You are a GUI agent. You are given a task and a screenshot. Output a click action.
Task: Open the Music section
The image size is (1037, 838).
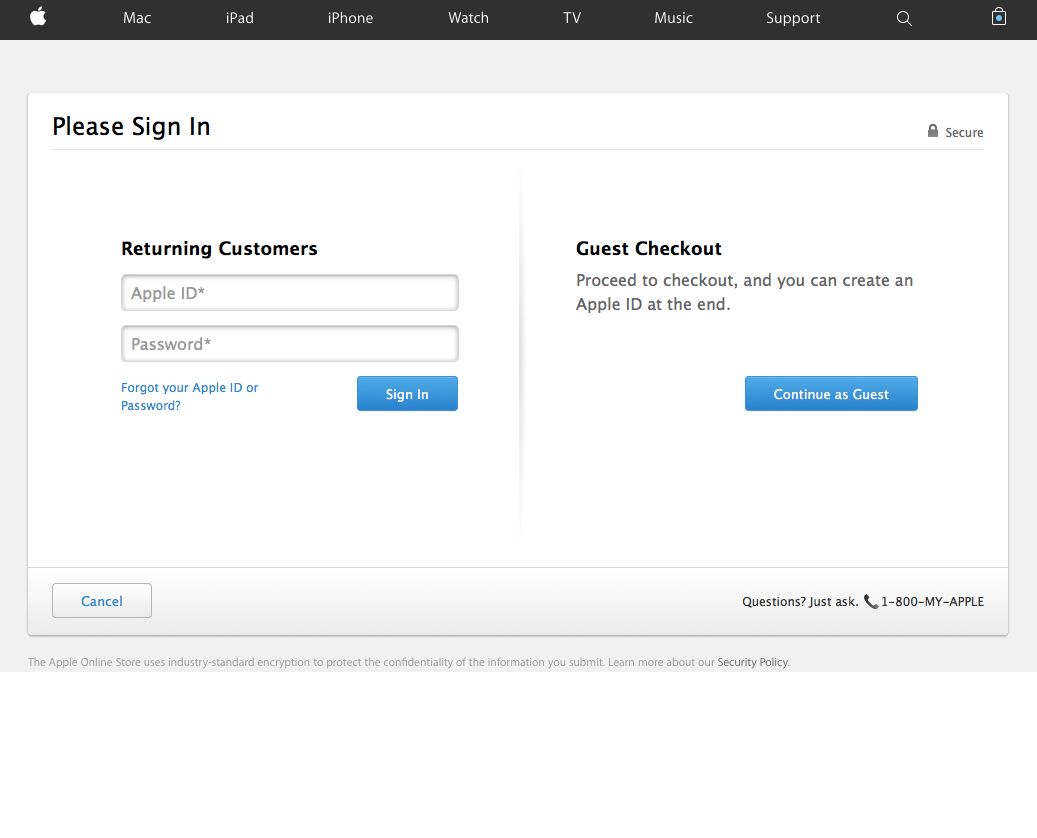pyautogui.click(x=673, y=18)
